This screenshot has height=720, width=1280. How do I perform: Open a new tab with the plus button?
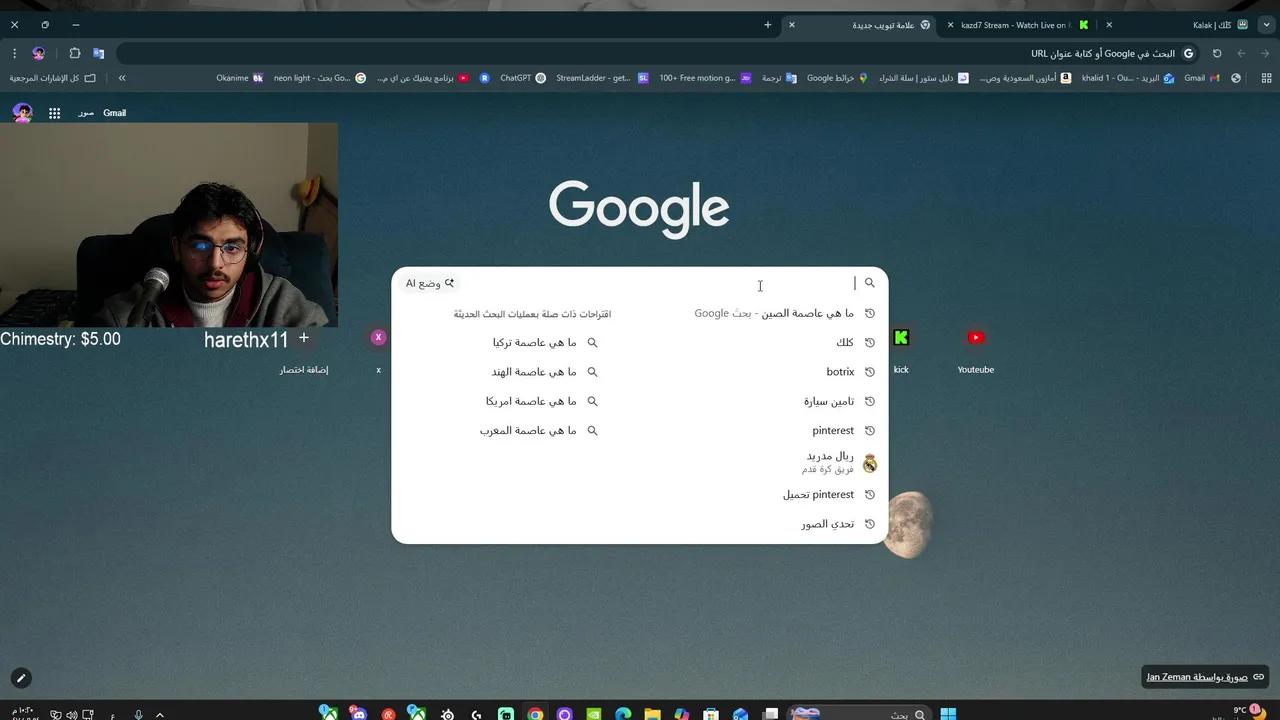point(768,25)
